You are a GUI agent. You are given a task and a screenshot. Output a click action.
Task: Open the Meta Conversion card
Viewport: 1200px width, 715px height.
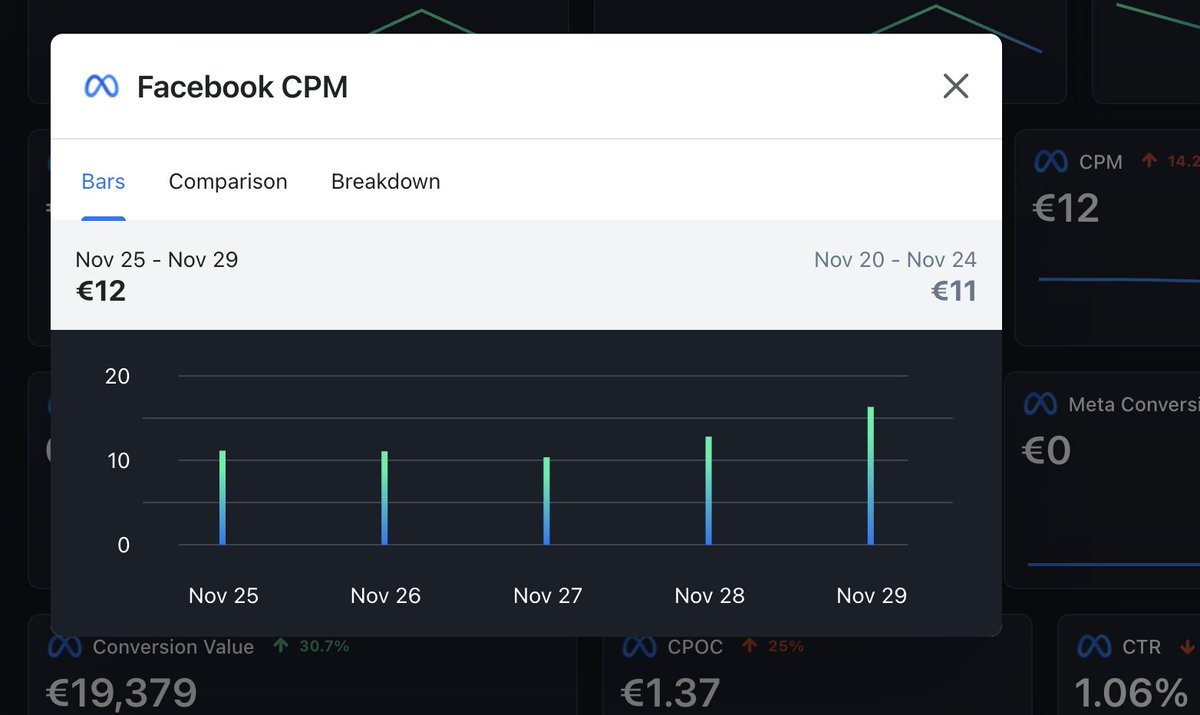pyautogui.click(x=1102, y=480)
